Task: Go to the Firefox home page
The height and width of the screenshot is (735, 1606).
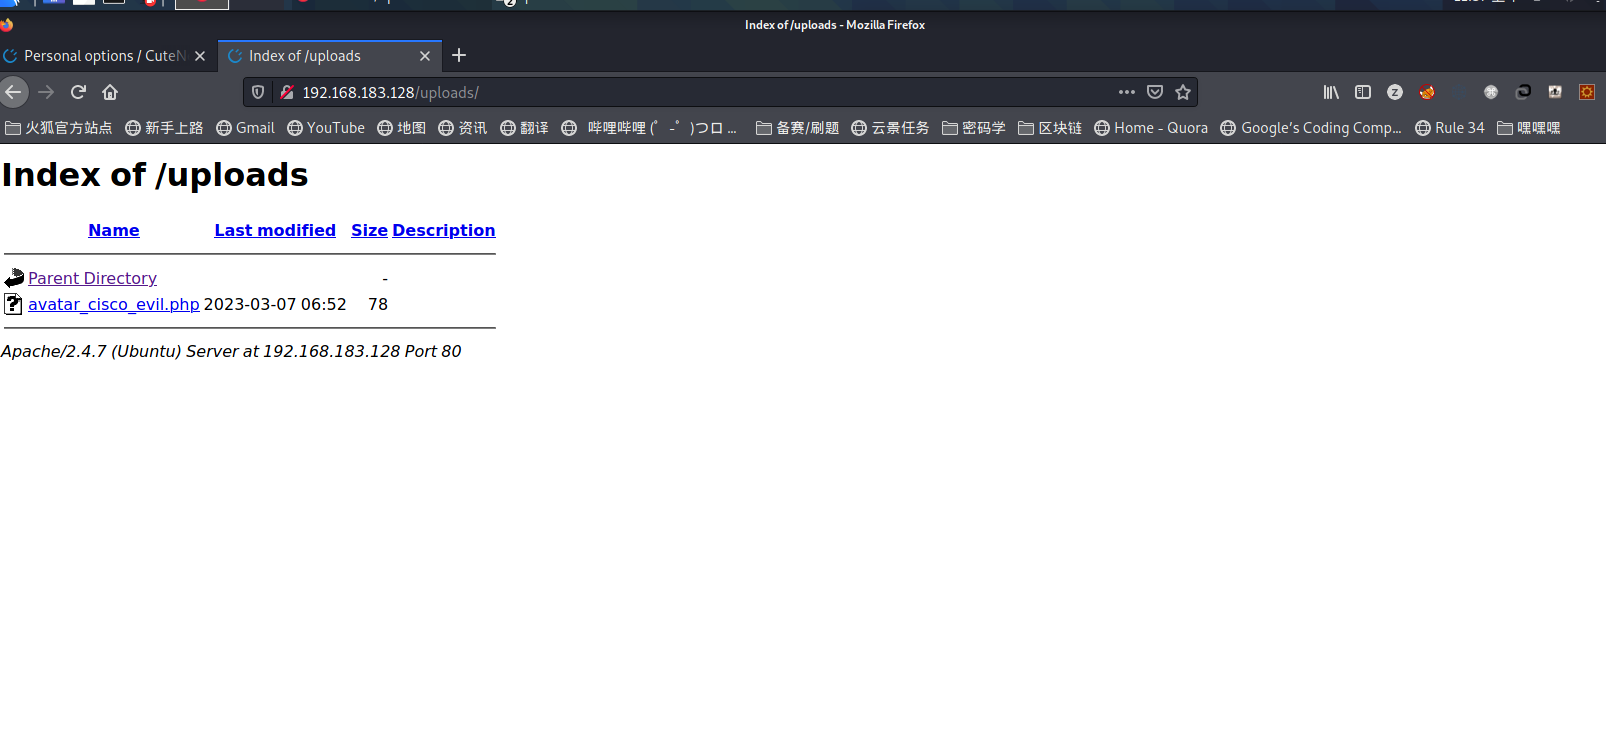Action: coord(110,92)
